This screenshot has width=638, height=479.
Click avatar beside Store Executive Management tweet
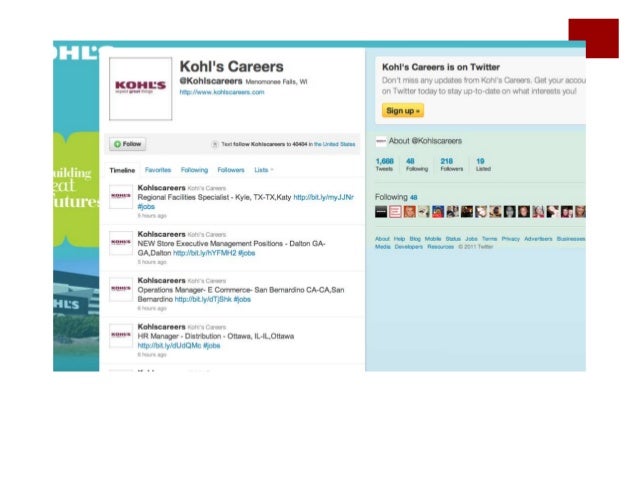tap(121, 243)
